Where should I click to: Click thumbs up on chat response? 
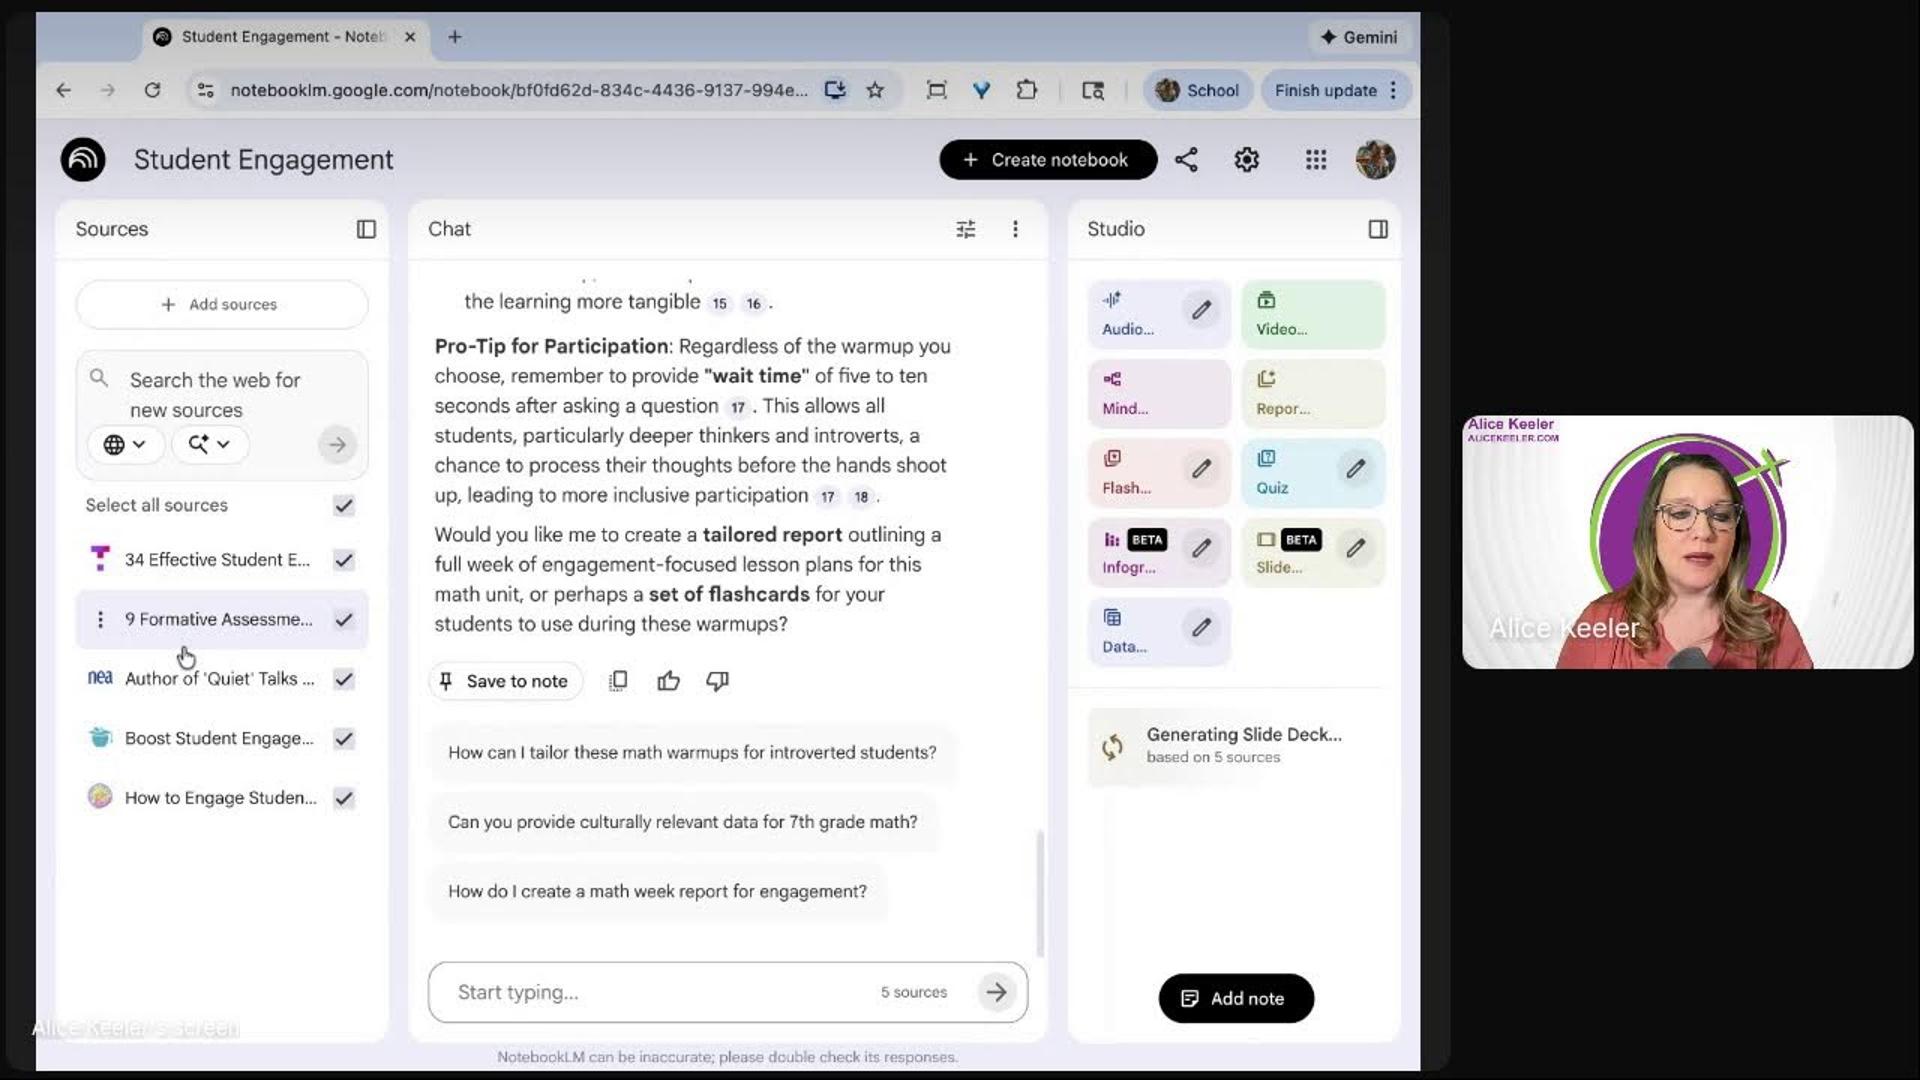coord(668,681)
